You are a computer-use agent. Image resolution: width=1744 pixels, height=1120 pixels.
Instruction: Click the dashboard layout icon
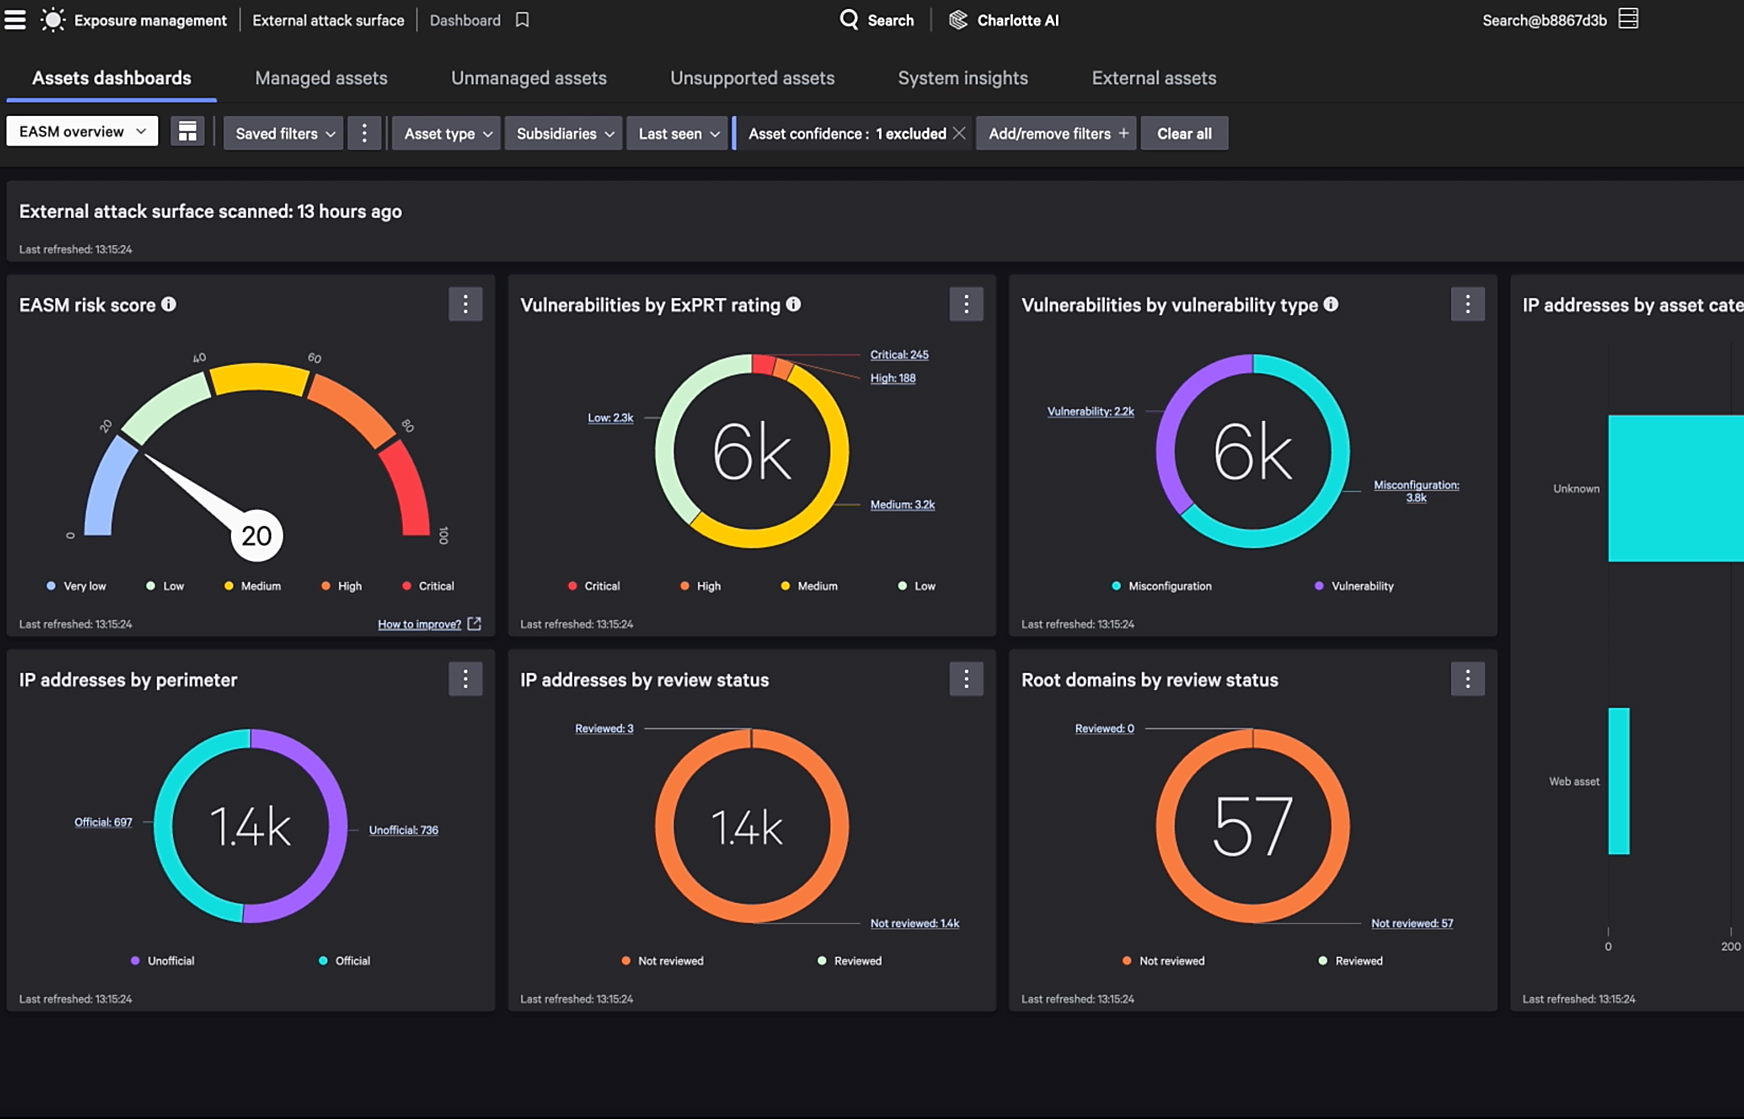pyautogui.click(x=187, y=132)
